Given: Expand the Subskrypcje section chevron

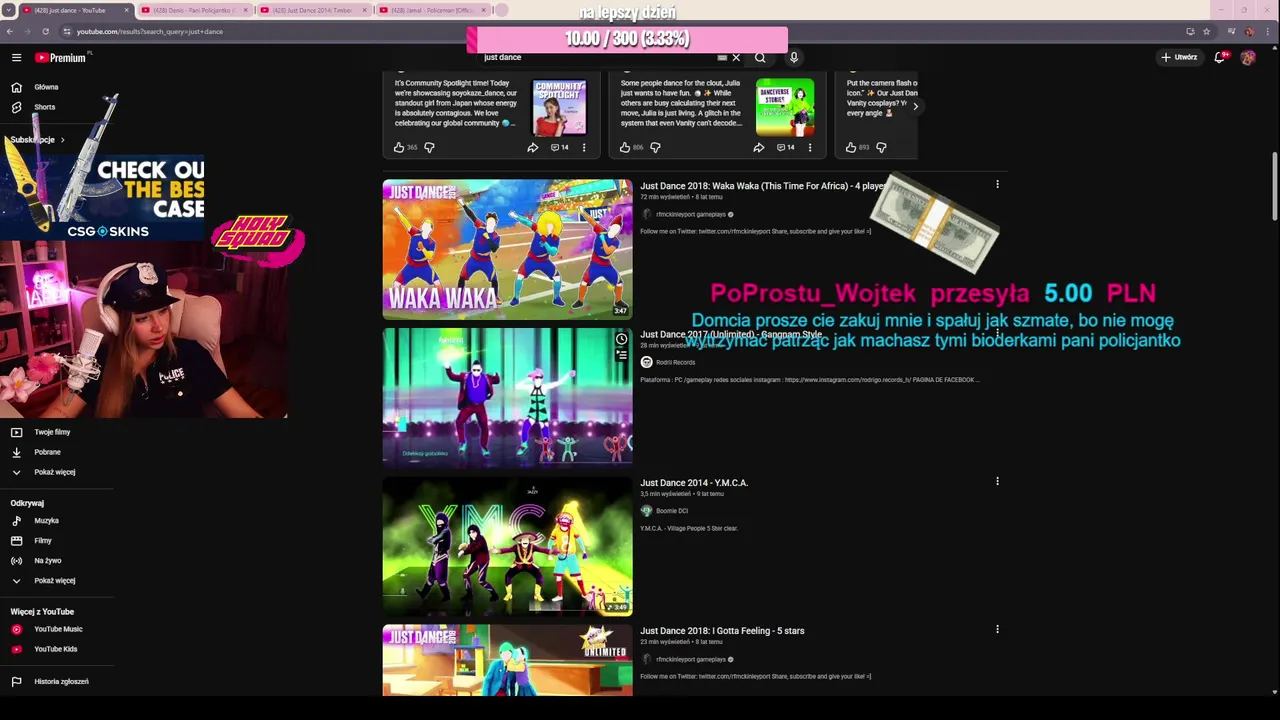Looking at the screenshot, I should 62,140.
